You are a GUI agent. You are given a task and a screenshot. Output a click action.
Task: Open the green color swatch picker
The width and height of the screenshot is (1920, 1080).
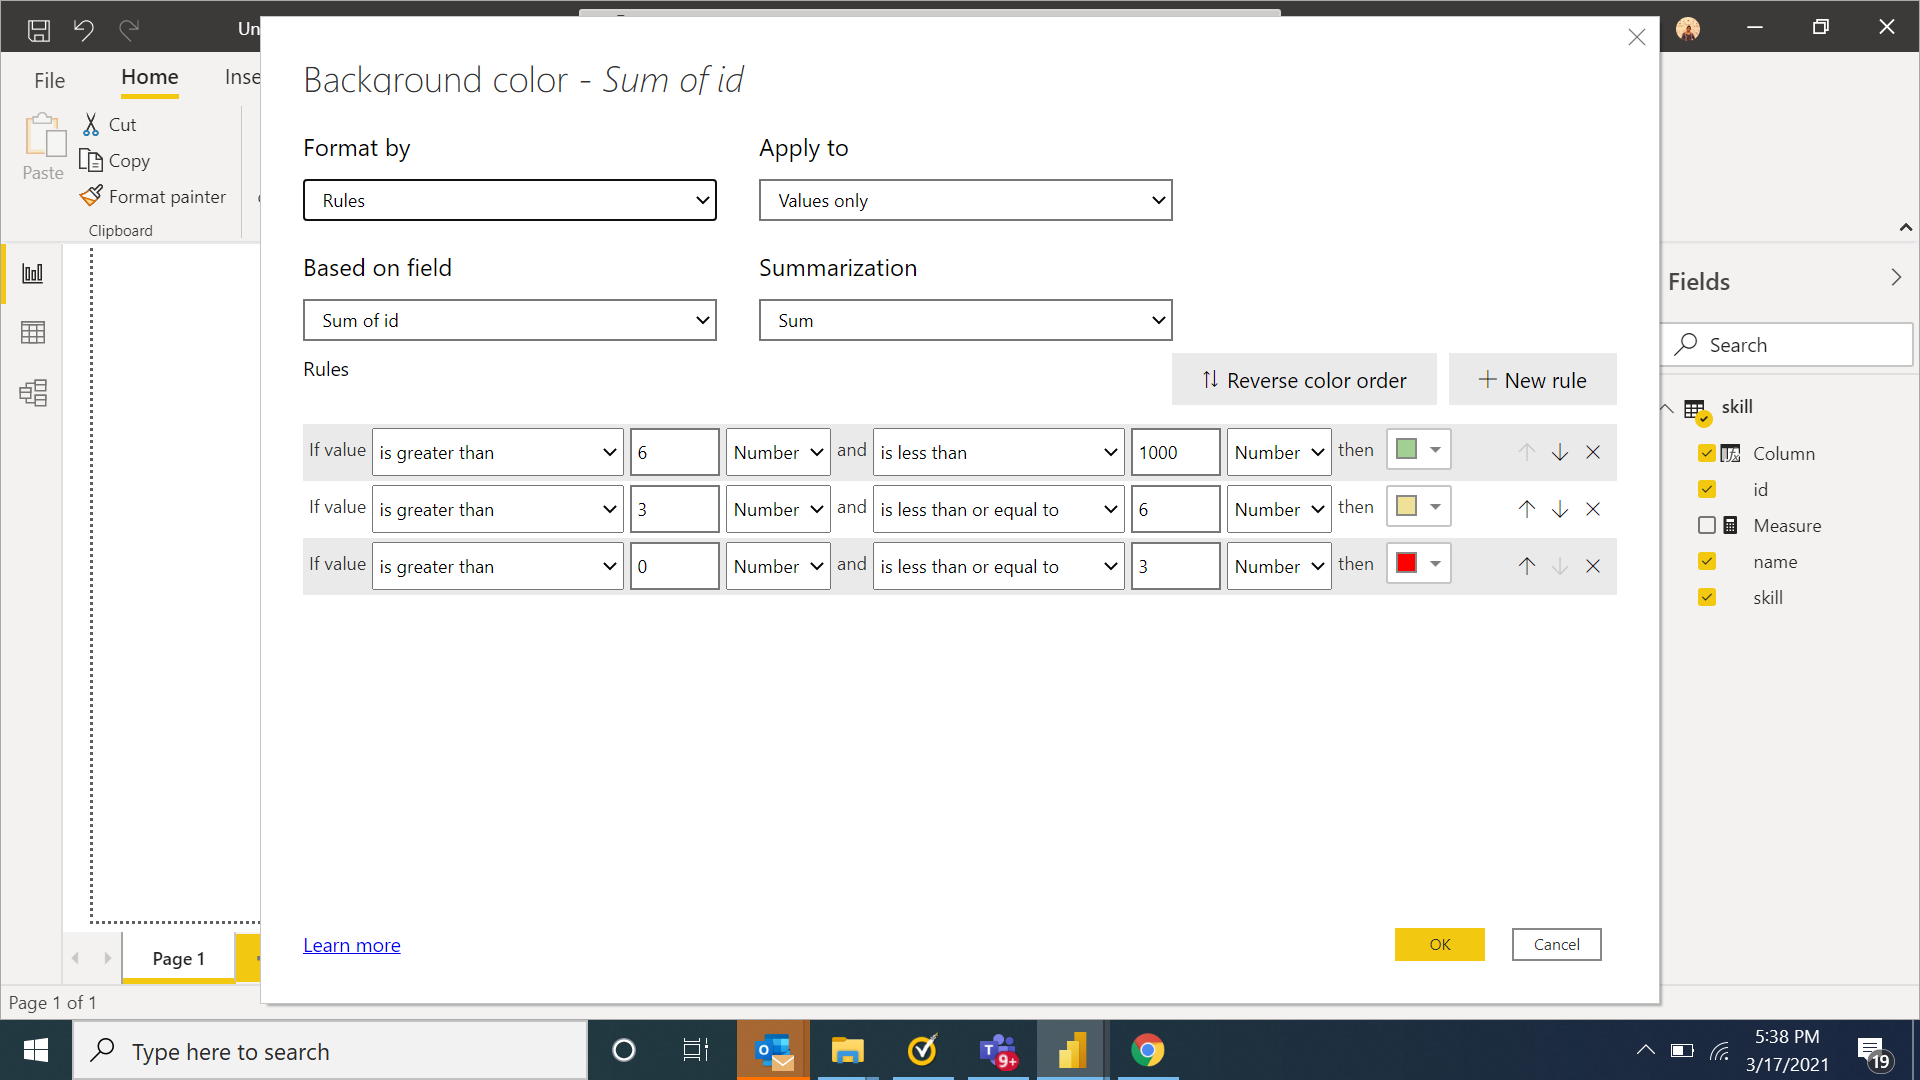coord(1418,450)
